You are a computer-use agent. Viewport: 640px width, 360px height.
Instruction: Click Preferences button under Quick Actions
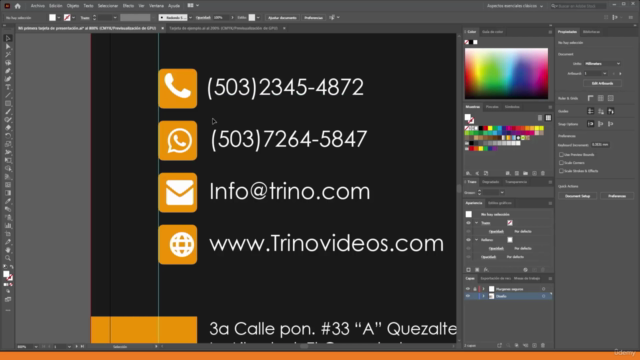click(x=617, y=196)
